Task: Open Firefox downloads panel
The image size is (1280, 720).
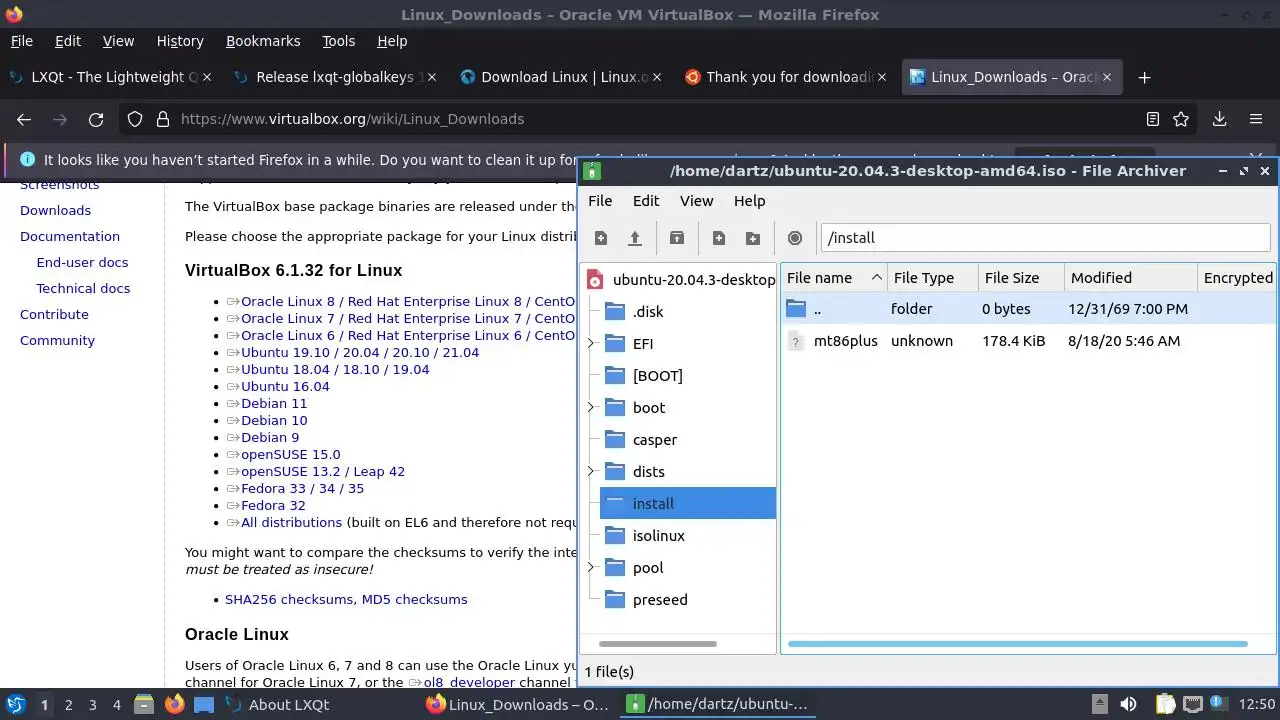Action: (x=1220, y=119)
